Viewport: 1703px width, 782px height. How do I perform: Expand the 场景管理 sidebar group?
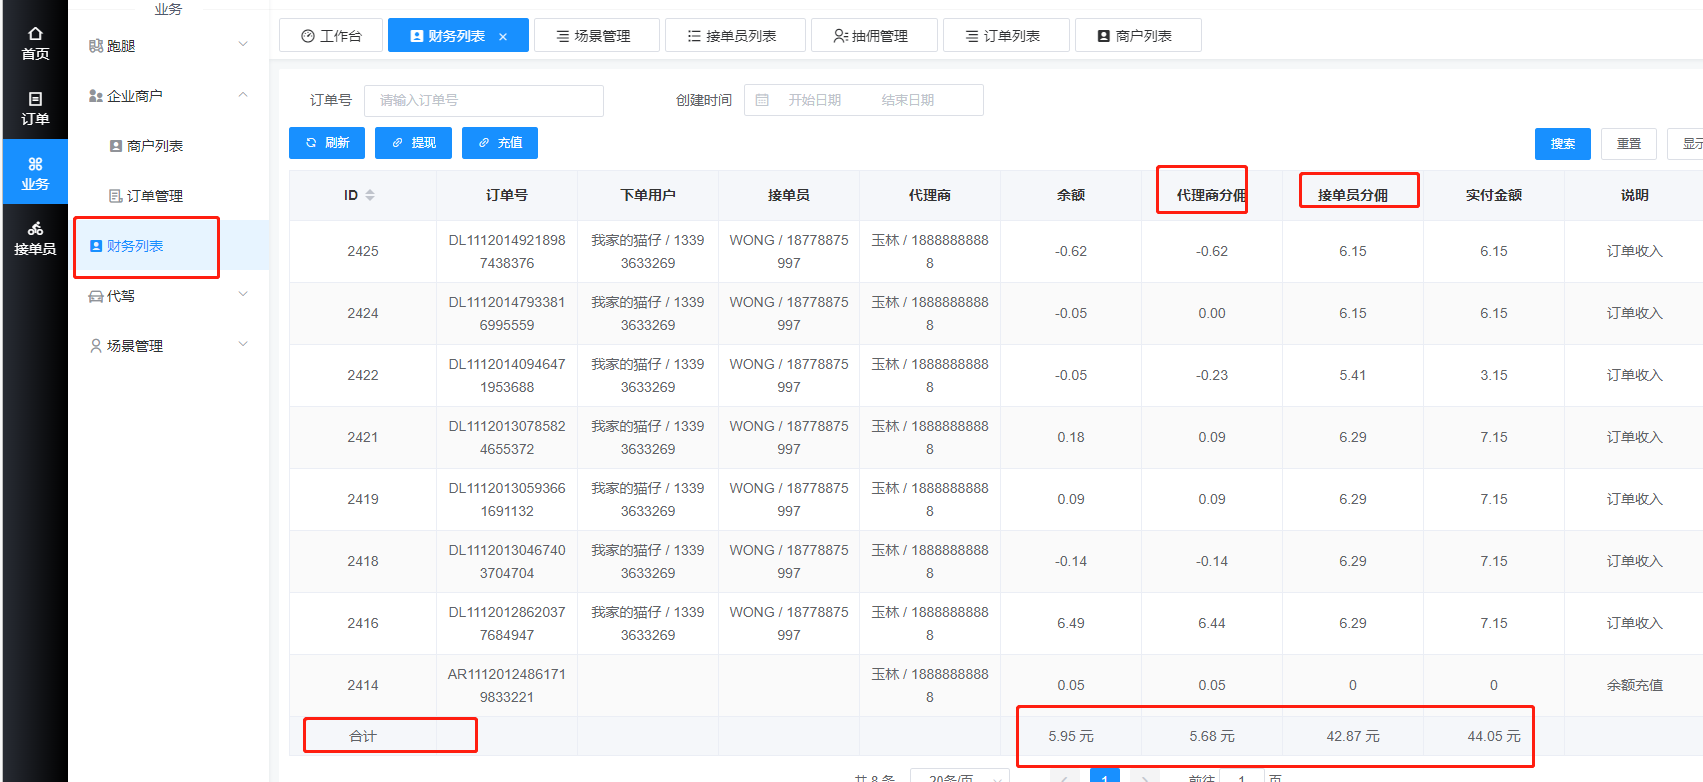[168, 345]
